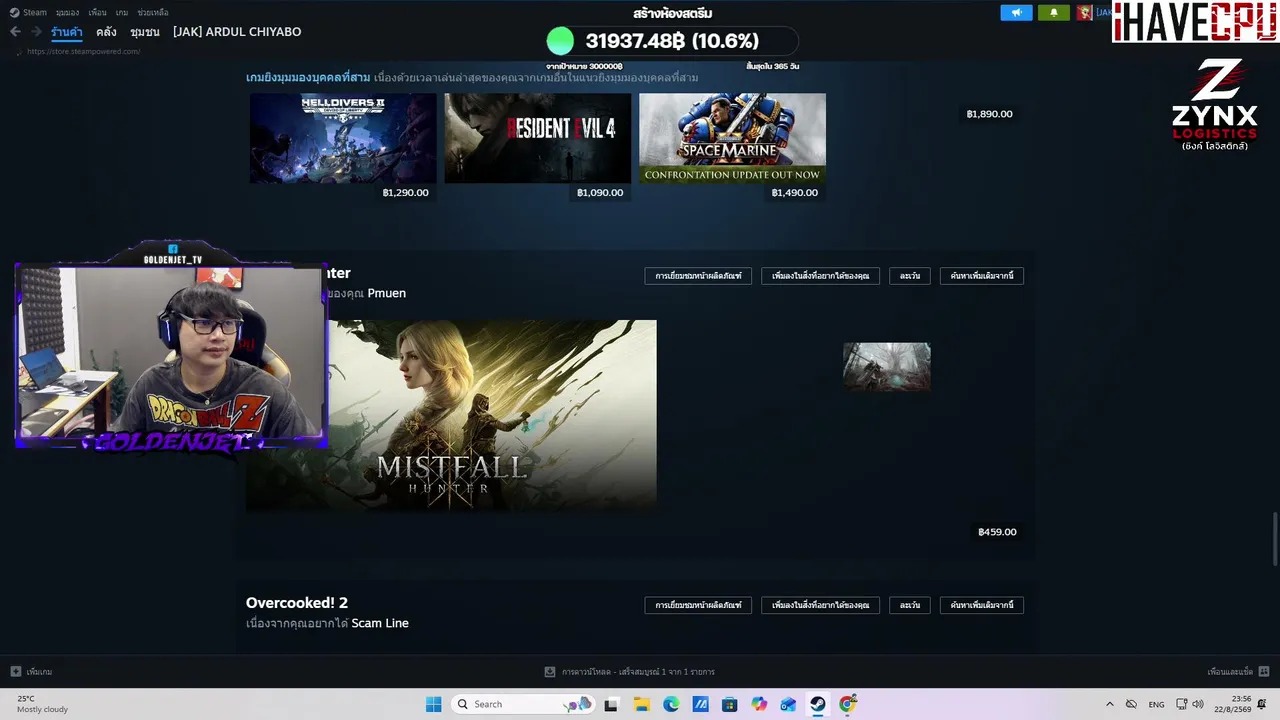Open the [JAK] ARDUL CHIYABO profile tab
The image size is (1280, 720).
click(237, 32)
